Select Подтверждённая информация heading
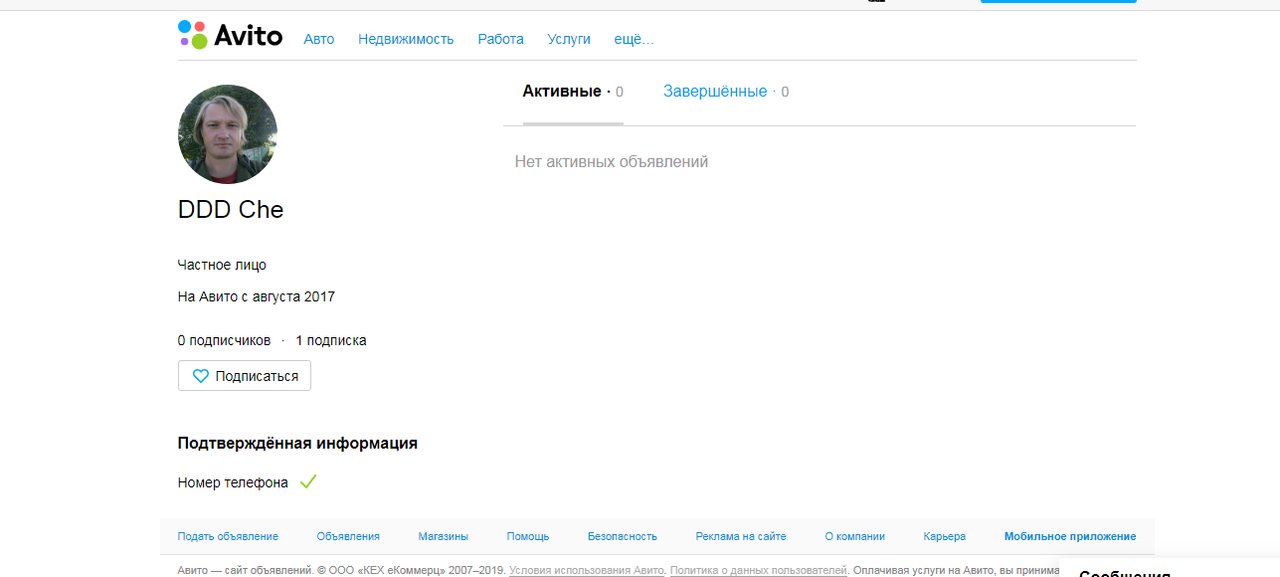The height and width of the screenshot is (577, 1280). [x=298, y=443]
